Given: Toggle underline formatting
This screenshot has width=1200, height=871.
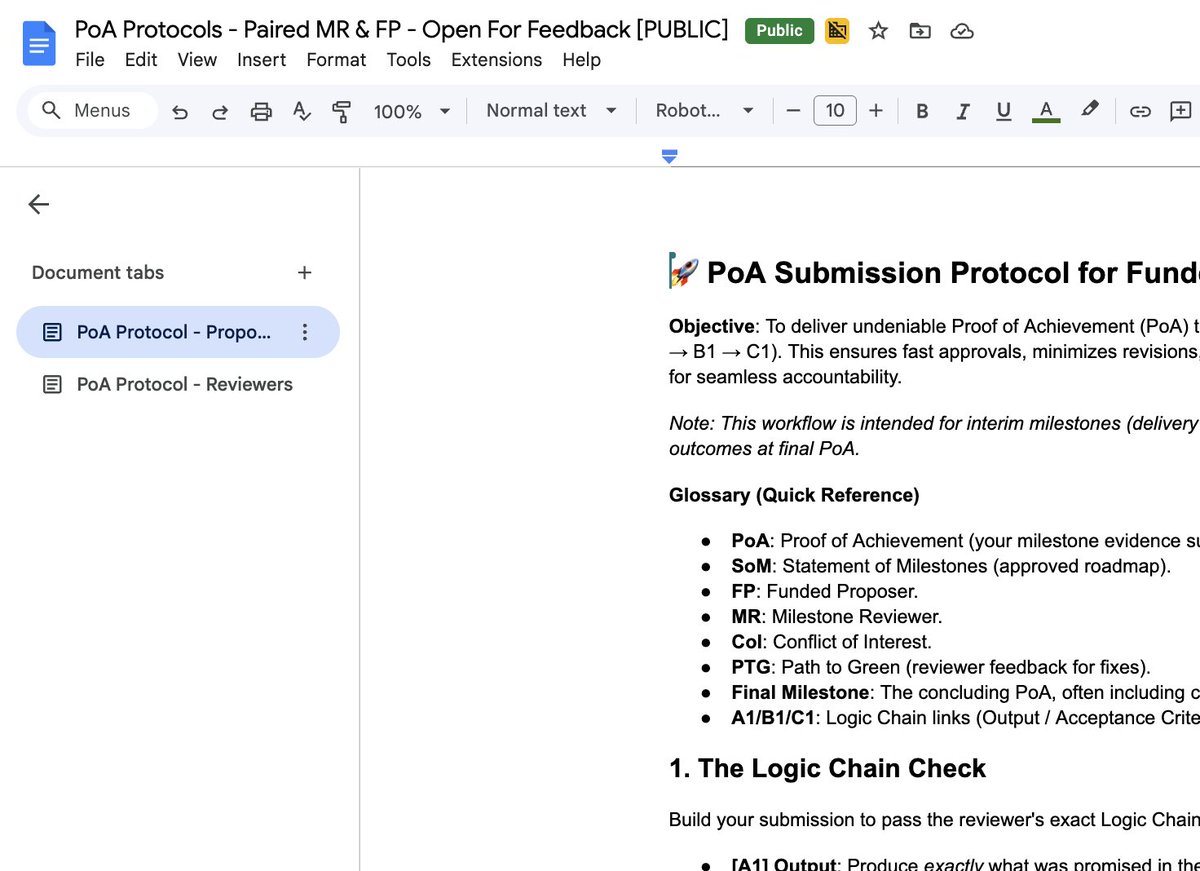Looking at the screenshot, I should [1003, 112].
